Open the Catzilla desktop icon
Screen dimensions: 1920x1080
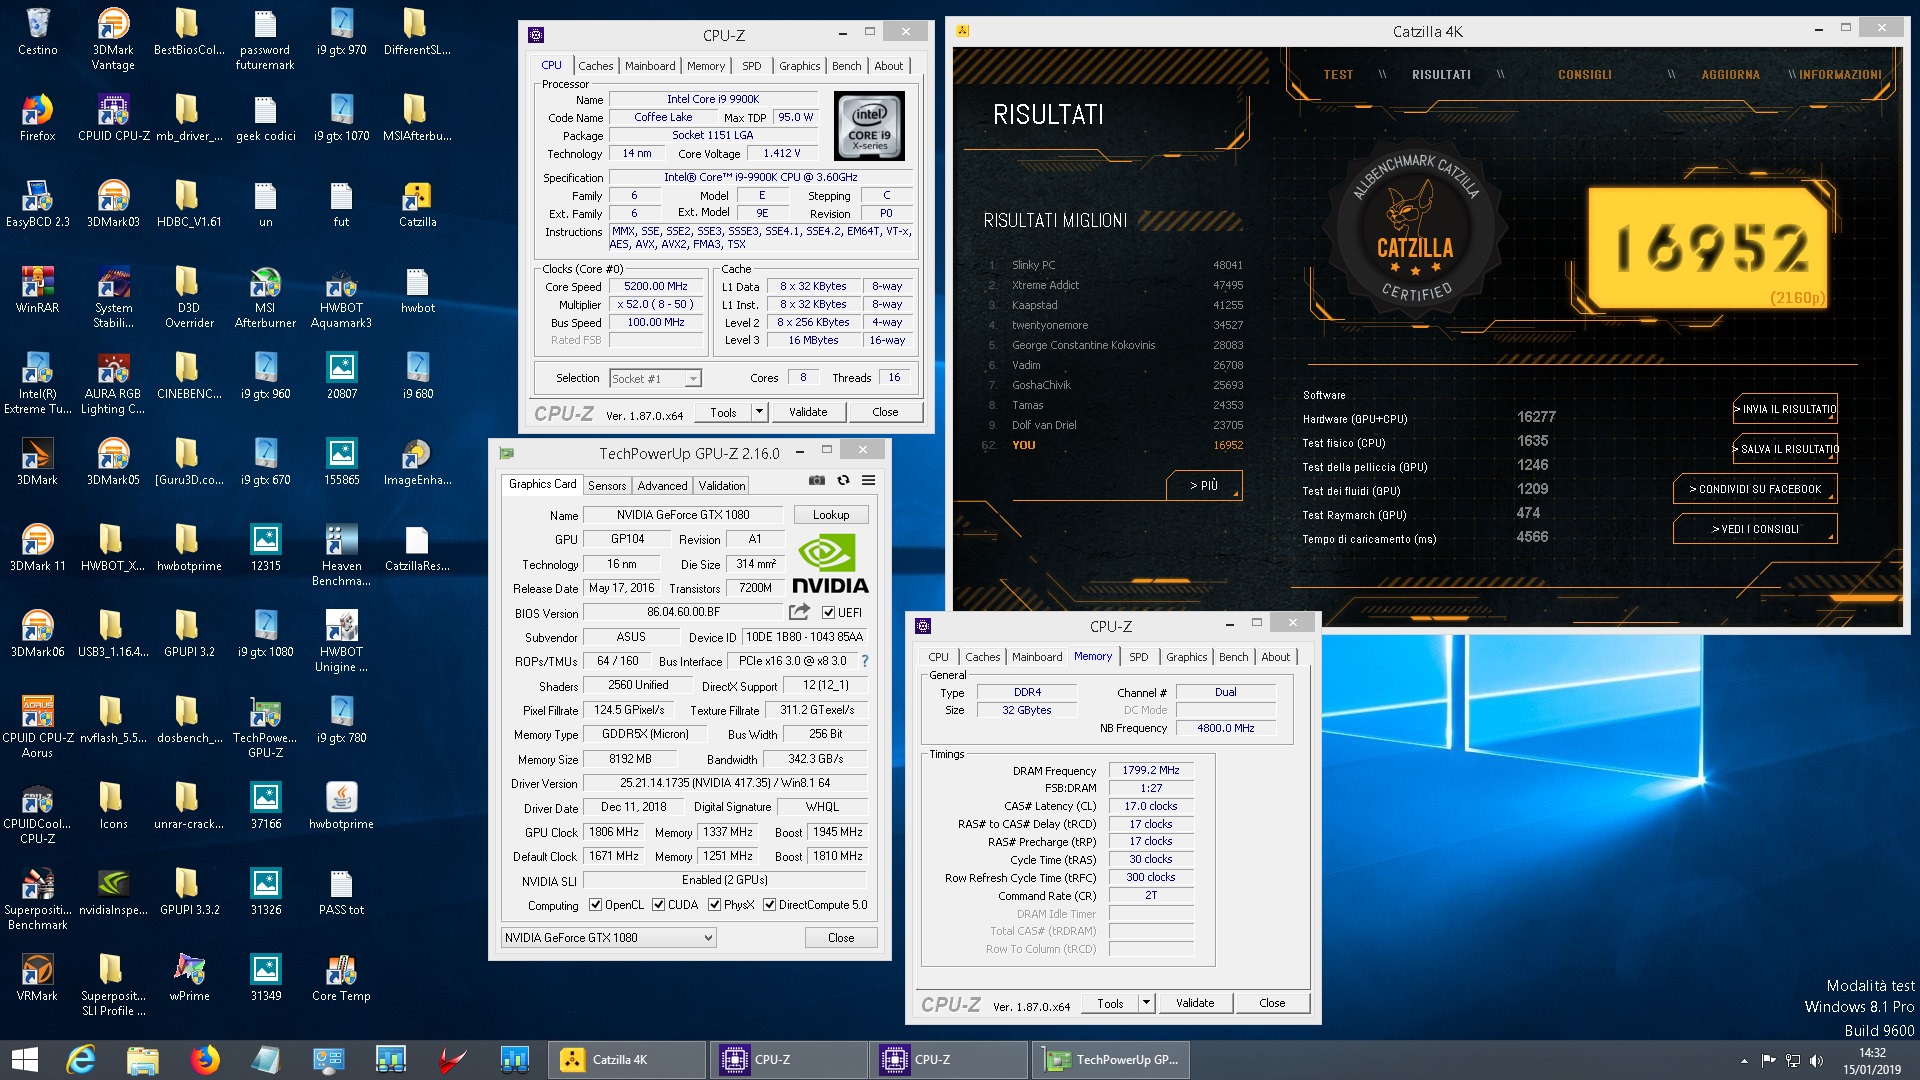417,204
